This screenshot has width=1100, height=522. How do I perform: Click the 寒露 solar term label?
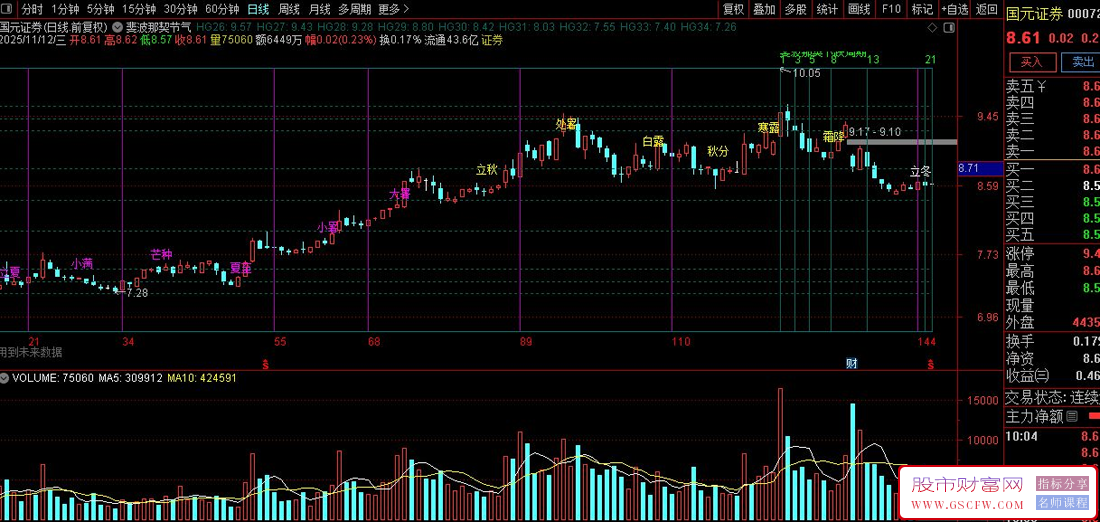[769, 128]
